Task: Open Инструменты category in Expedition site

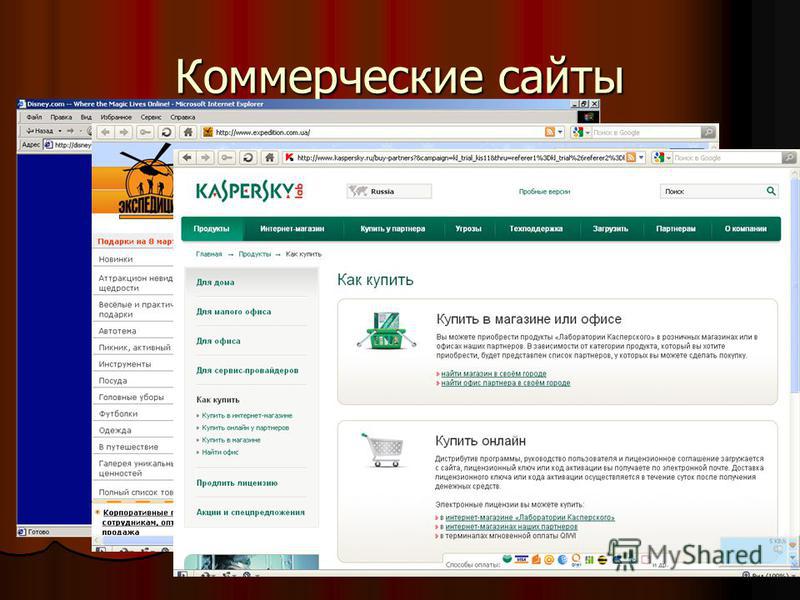Action: pos(125,364)
